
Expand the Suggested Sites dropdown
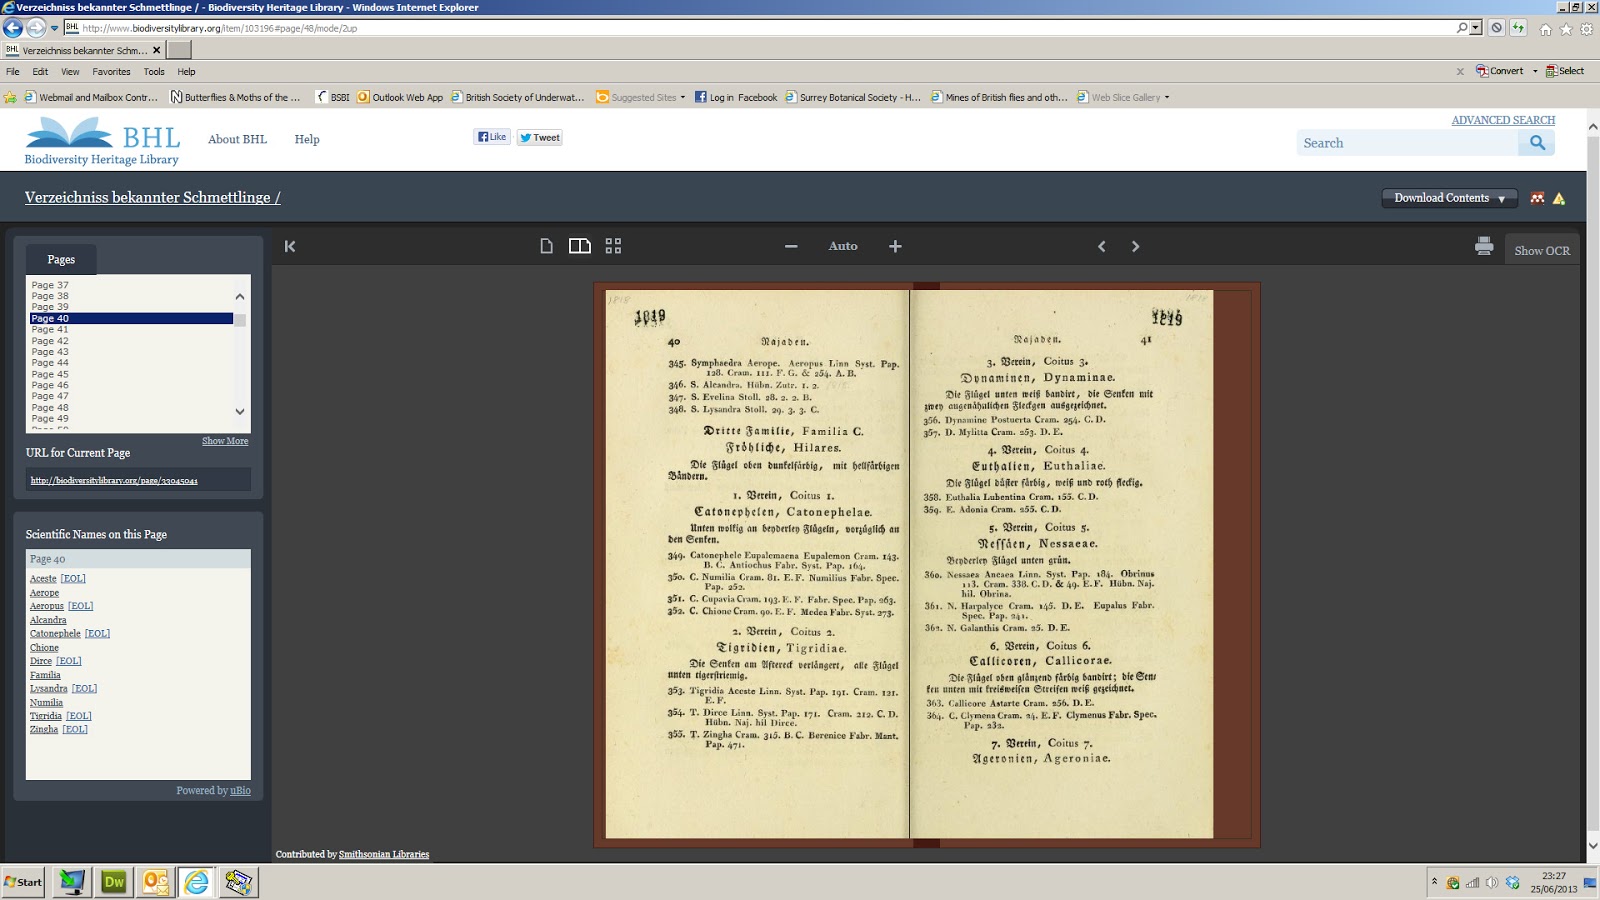point(682,98)
